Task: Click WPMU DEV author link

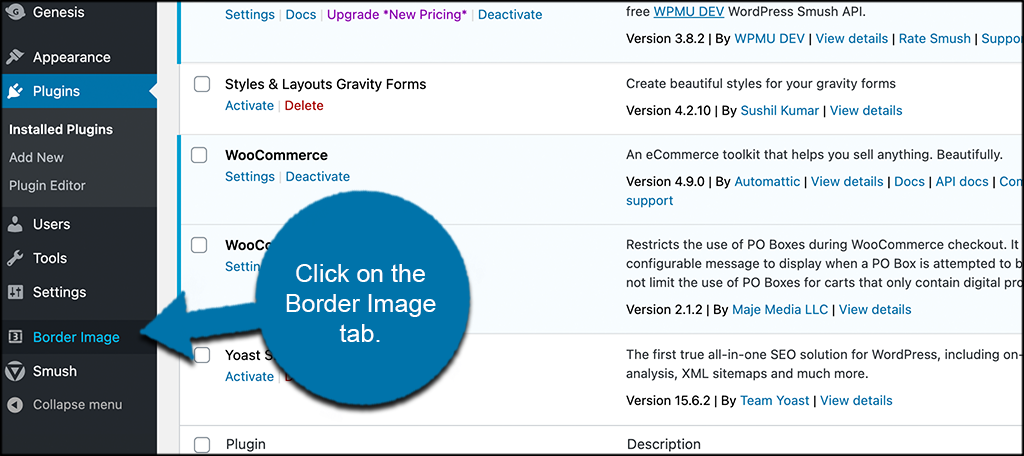Action: pos(770,39)
